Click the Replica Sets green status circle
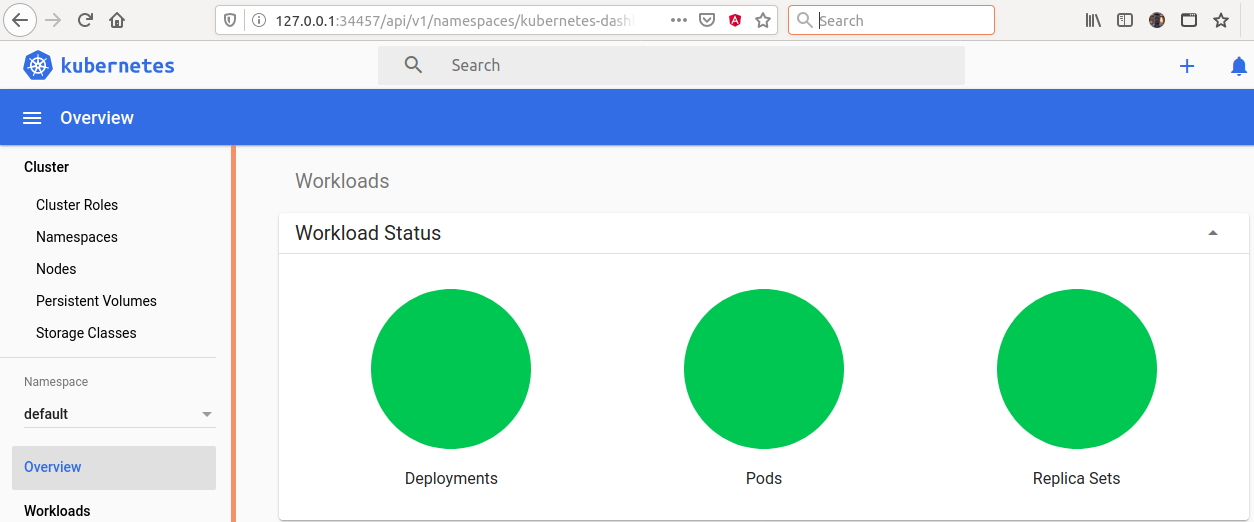Screen dimensions: 1254x522 1077,369
